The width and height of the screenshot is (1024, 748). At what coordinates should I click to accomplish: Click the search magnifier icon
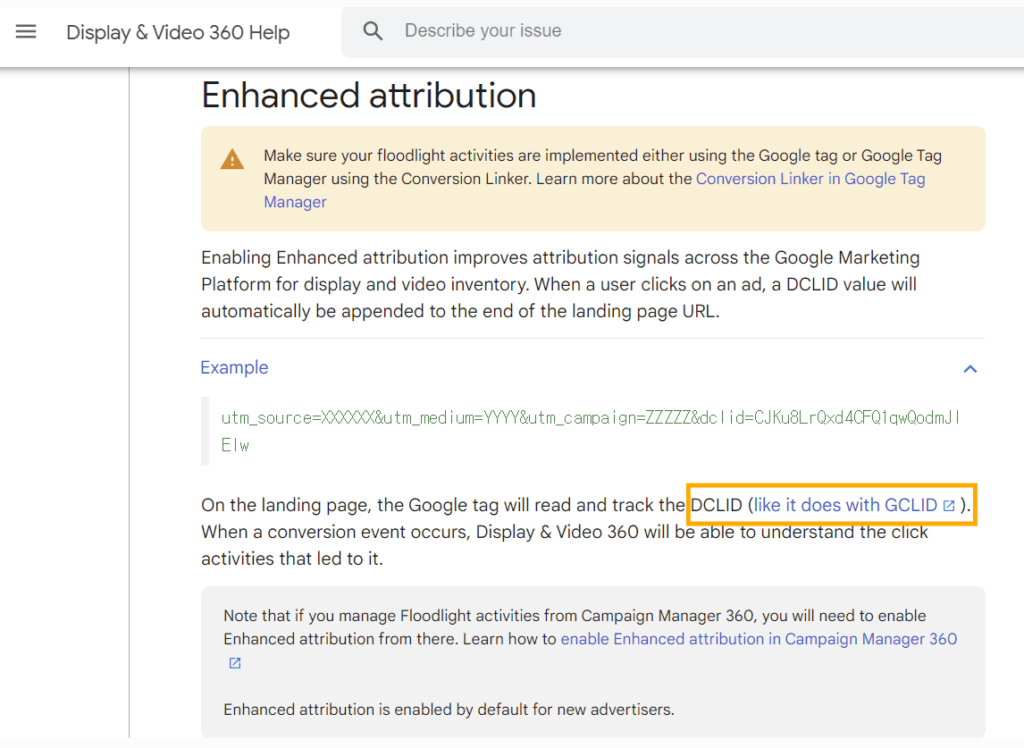(372, 31)
